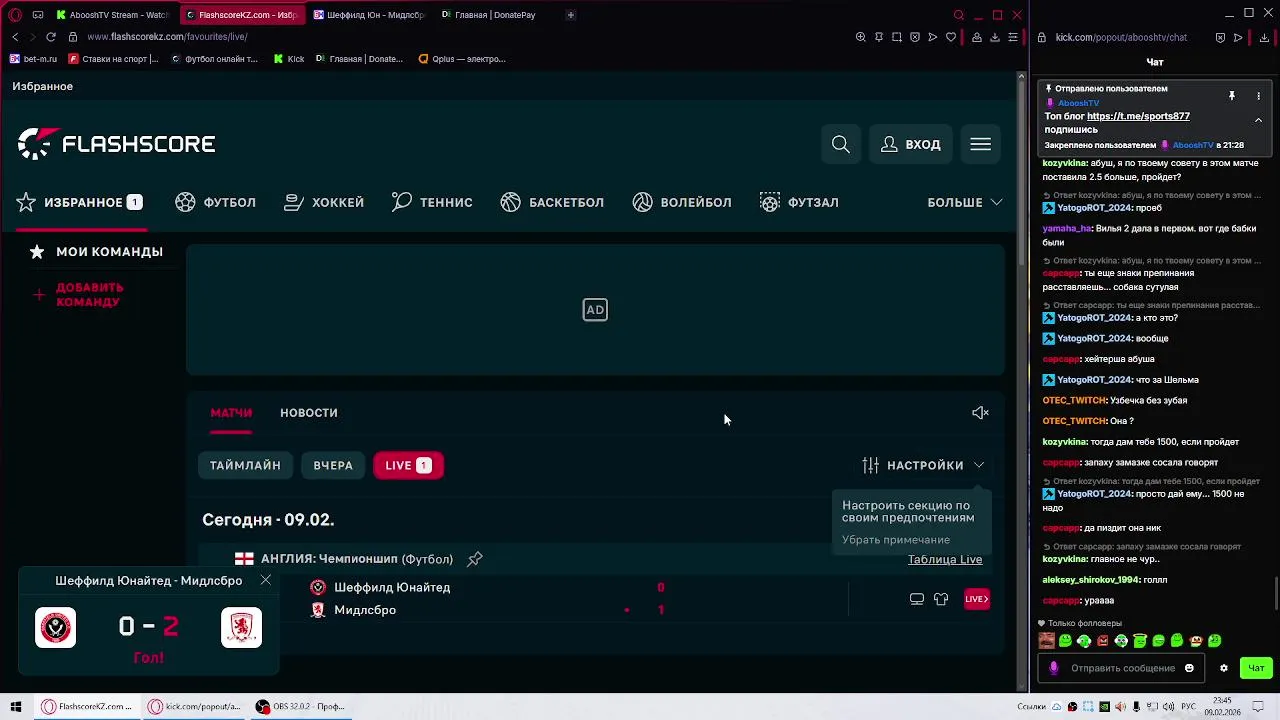This screenshot has width=1280, height=720.
Task: Open the Flashscore search icon
Action: tap(841, 145)
